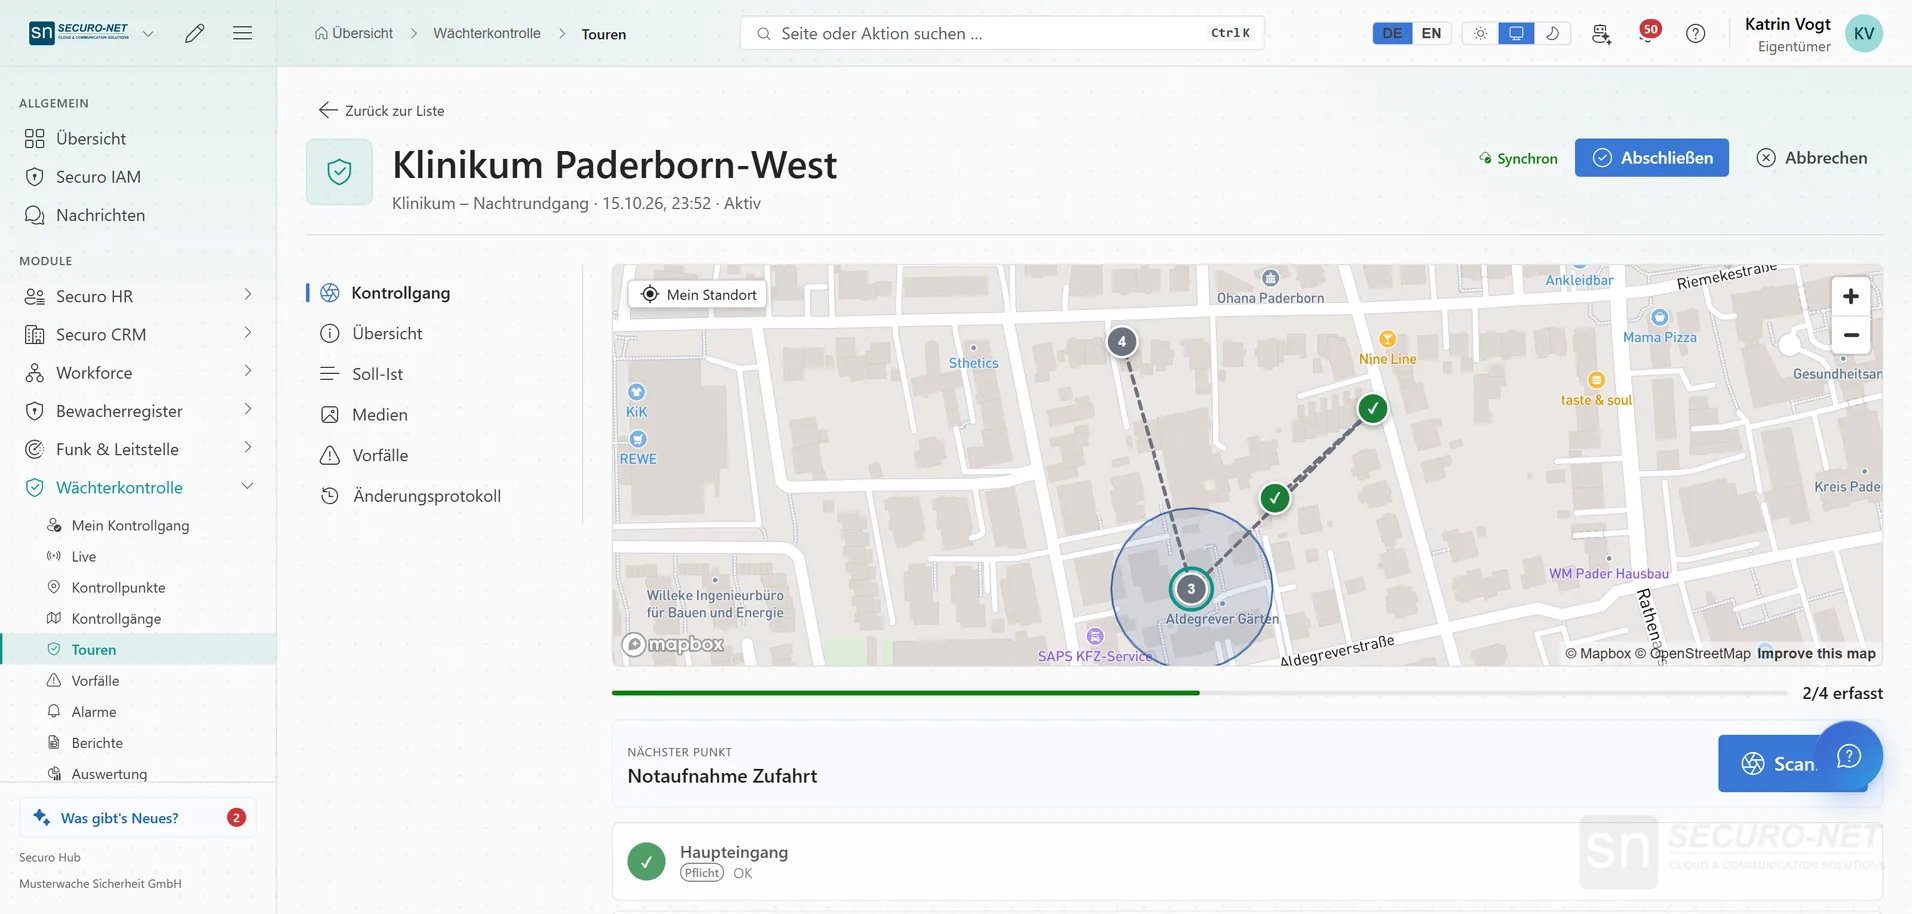Open Live in the sidebar

tap(84, 556)
